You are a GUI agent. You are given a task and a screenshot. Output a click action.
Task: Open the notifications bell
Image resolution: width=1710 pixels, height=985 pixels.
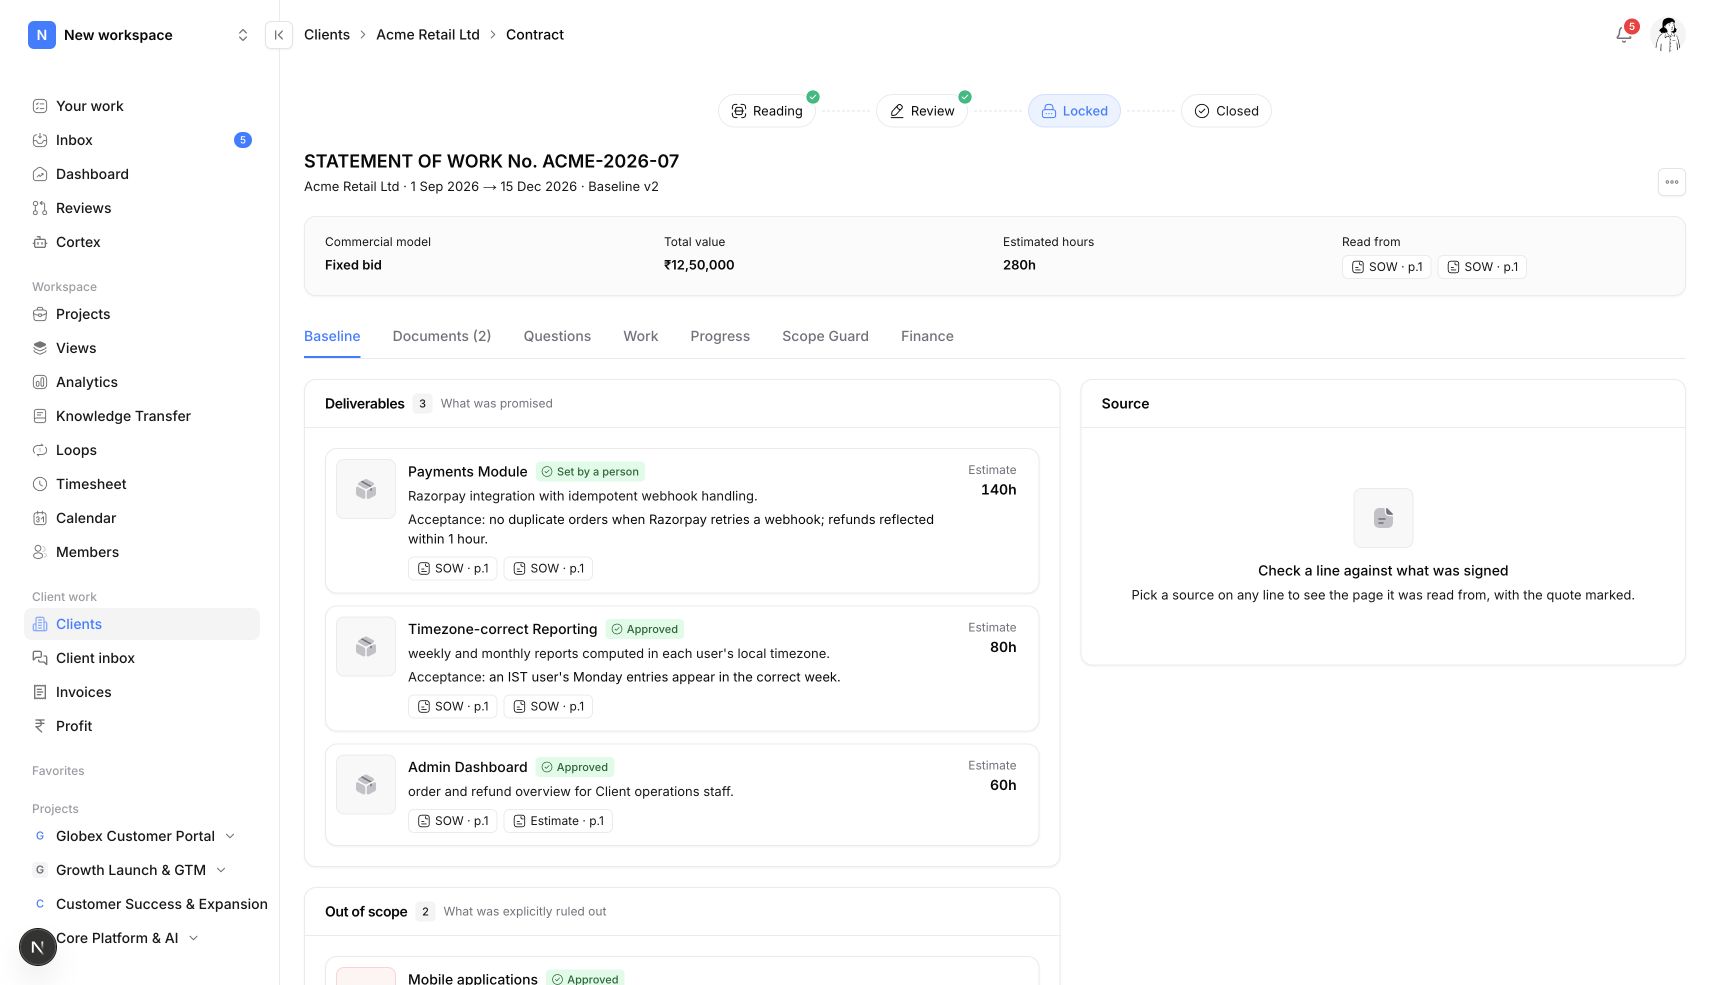point(1624,35)
